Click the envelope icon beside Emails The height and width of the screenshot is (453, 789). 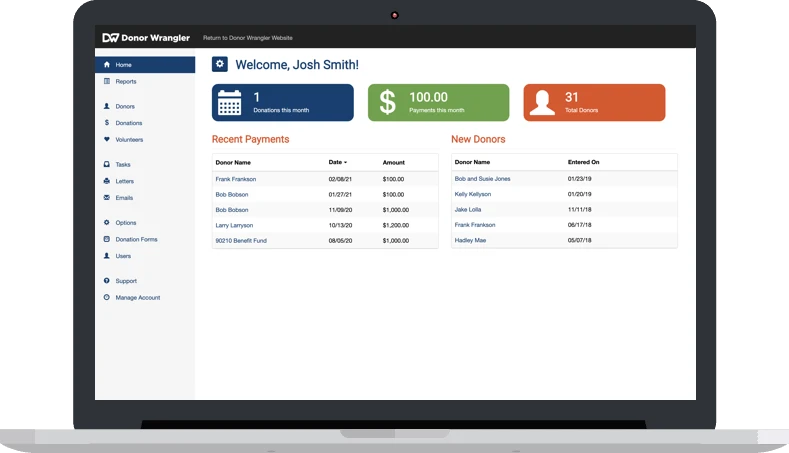[107, 198]
